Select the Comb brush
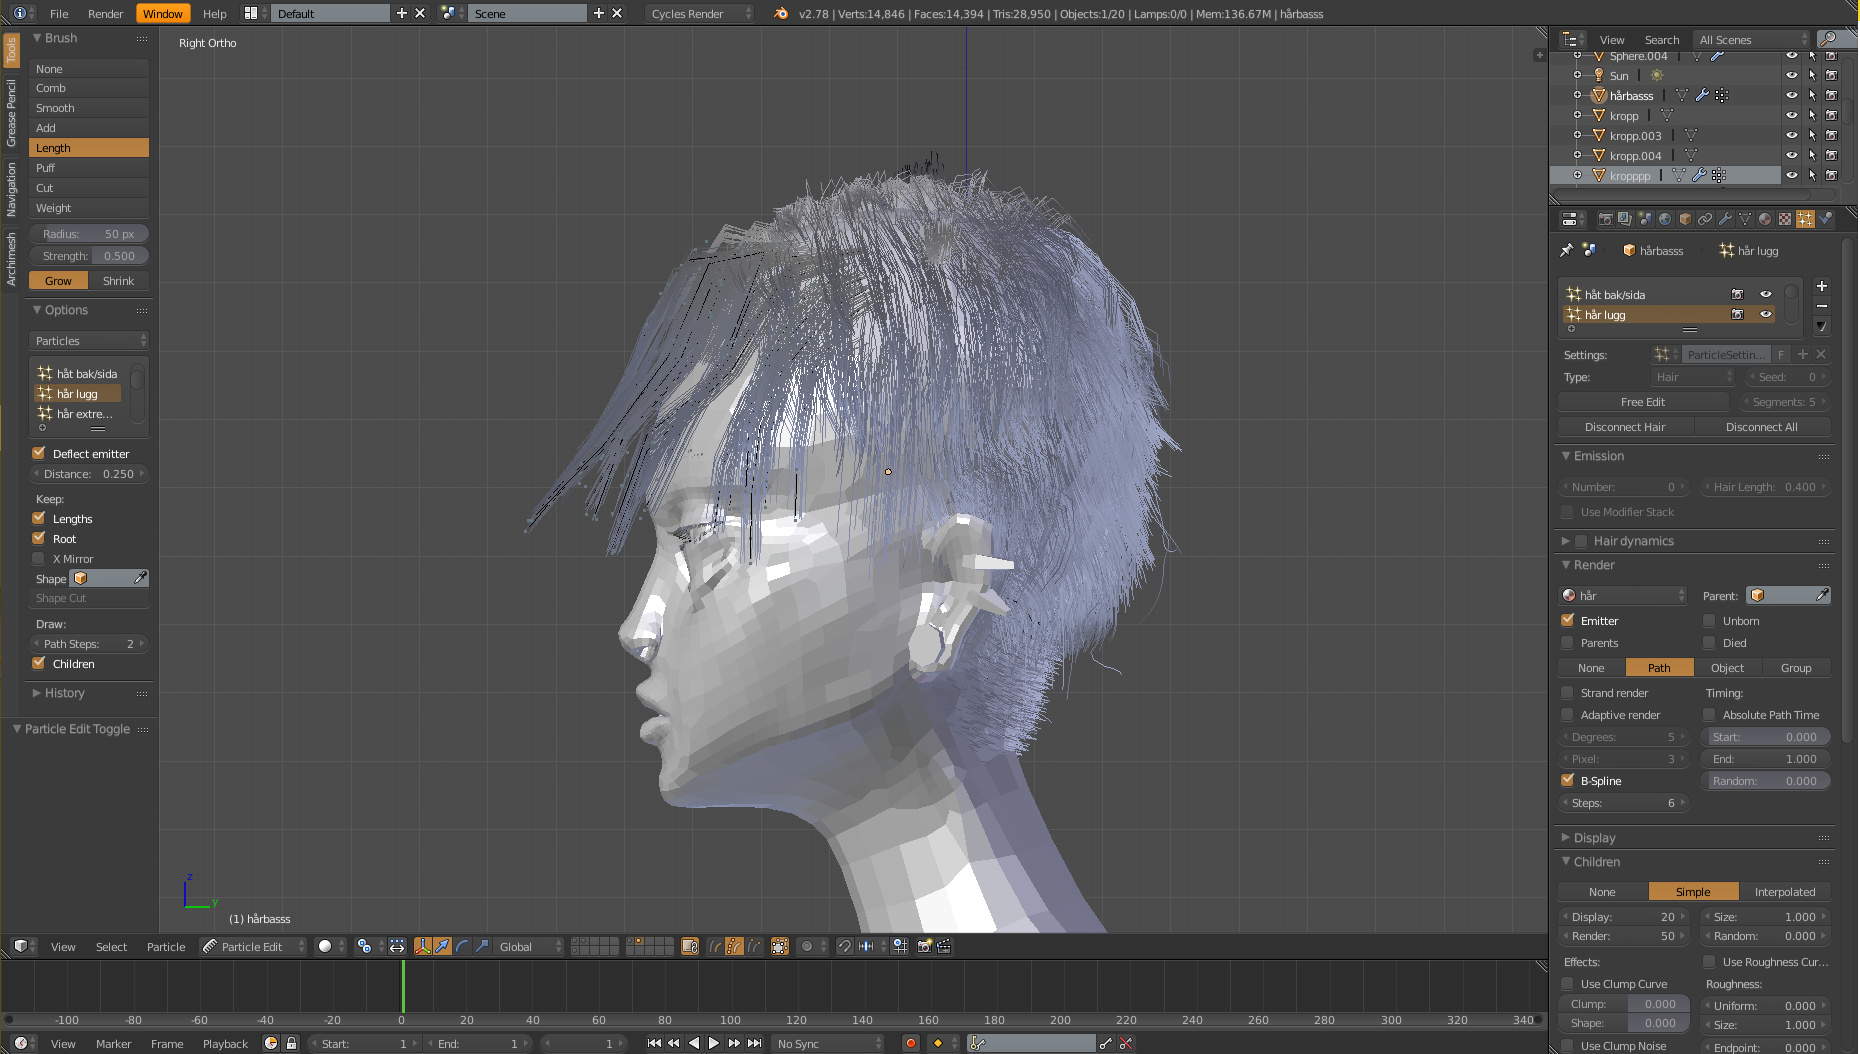This screenshot has height=1054, width=1860. click(x=89, y=88)
